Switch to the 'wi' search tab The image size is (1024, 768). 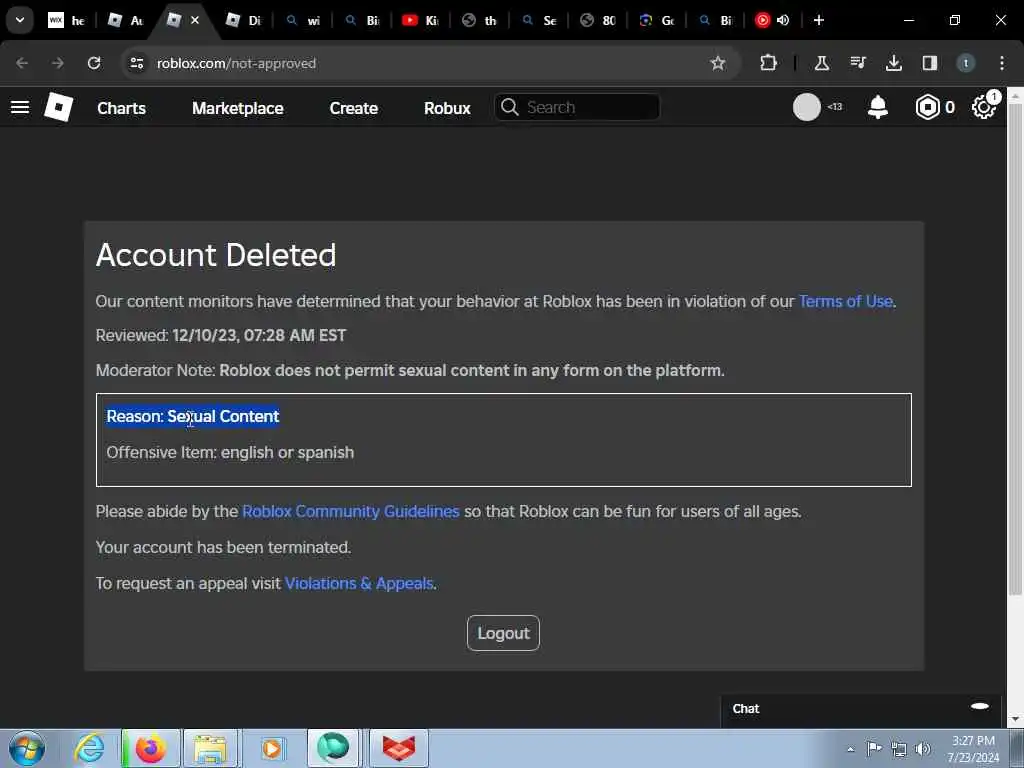coord(303,20)
